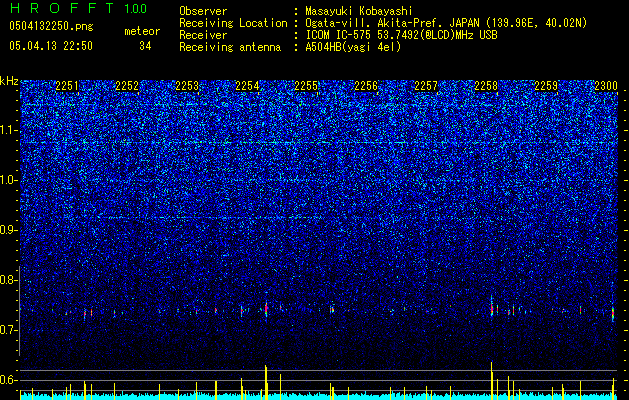Click the A504HB(yagi 4el) antenna text
Screen dimensions: 629x400
tap(353, 47)
